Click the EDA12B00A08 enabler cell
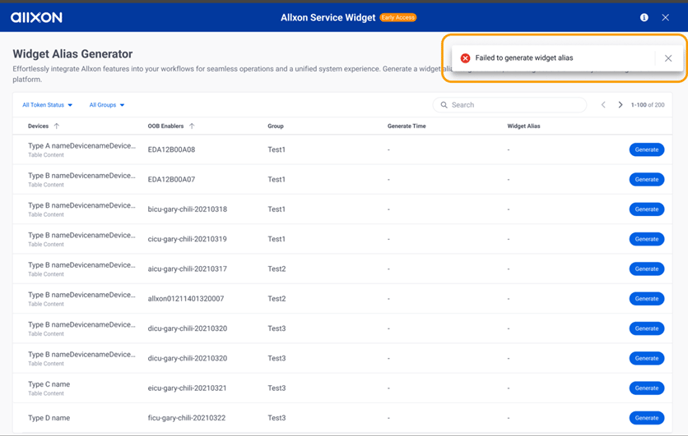The image size is (688, 436). click(x=172, y=150)
